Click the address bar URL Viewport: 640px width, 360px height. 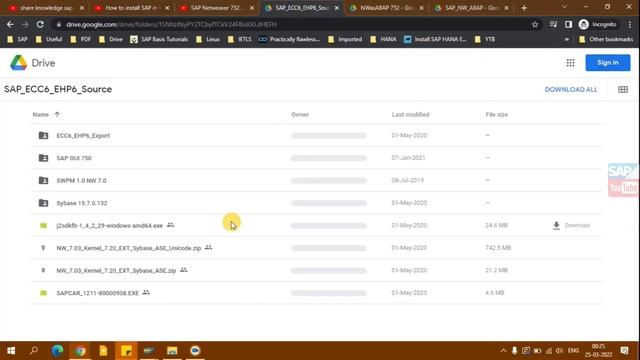(x=171, y=24)
